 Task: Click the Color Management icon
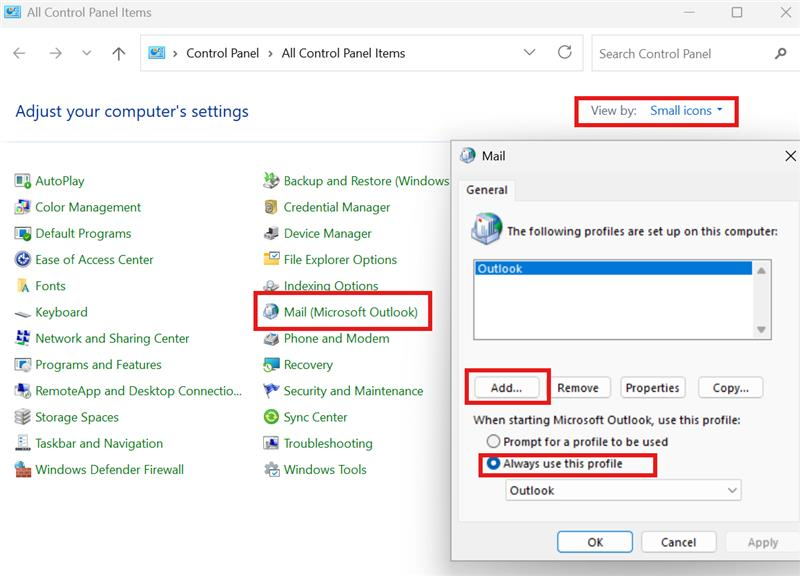click(22, 207)
